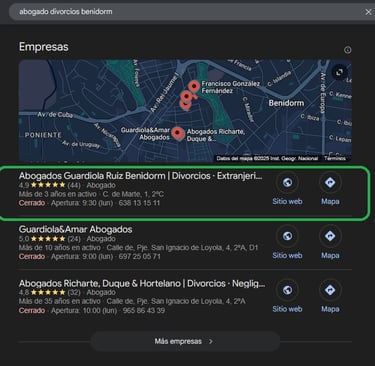This screenshot has height=366, width=375.
Task: Click the Benidorm label on the map
Action: [286, 103]
